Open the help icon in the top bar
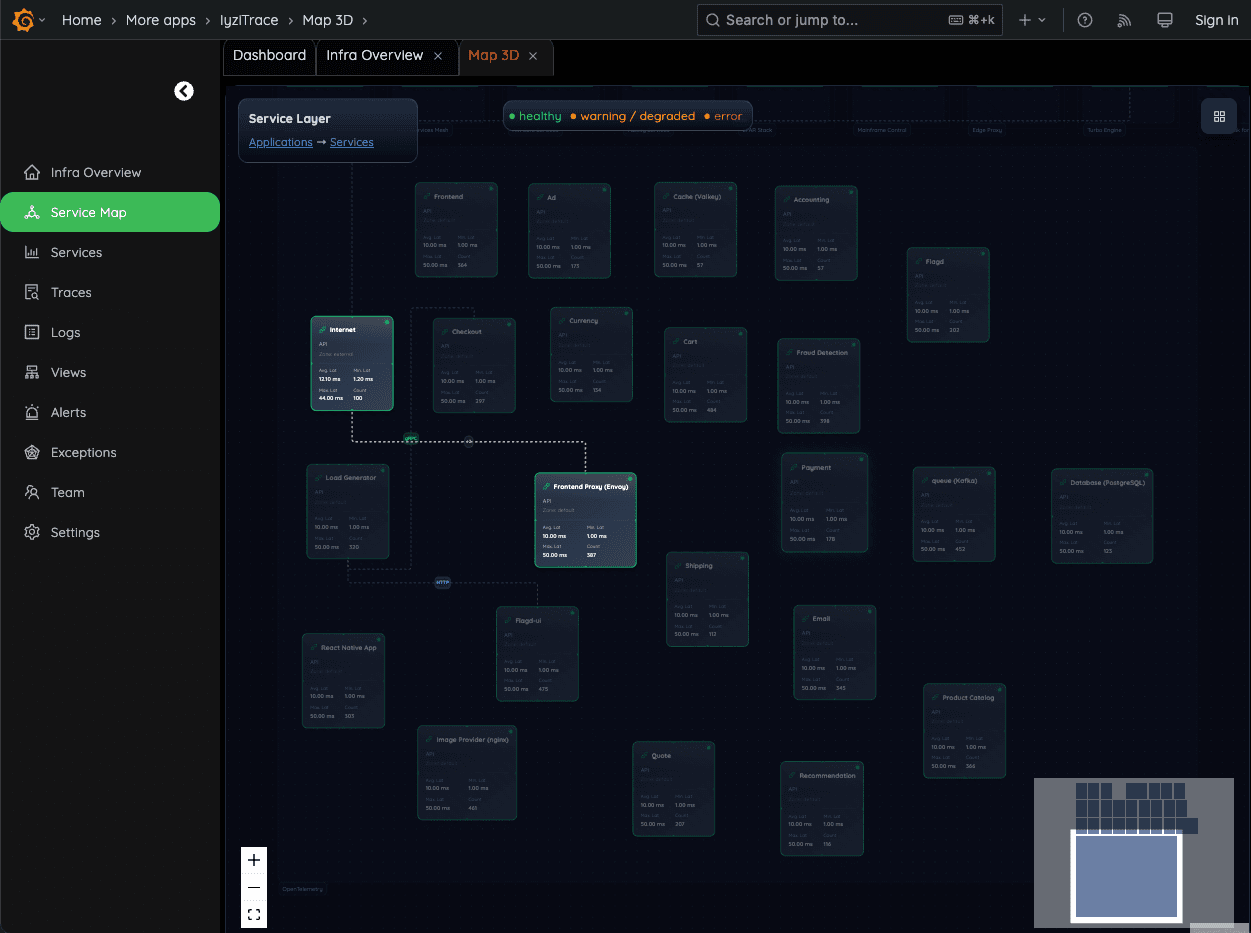This screenshot has height=933, width=1251. tap(1085, 20)
